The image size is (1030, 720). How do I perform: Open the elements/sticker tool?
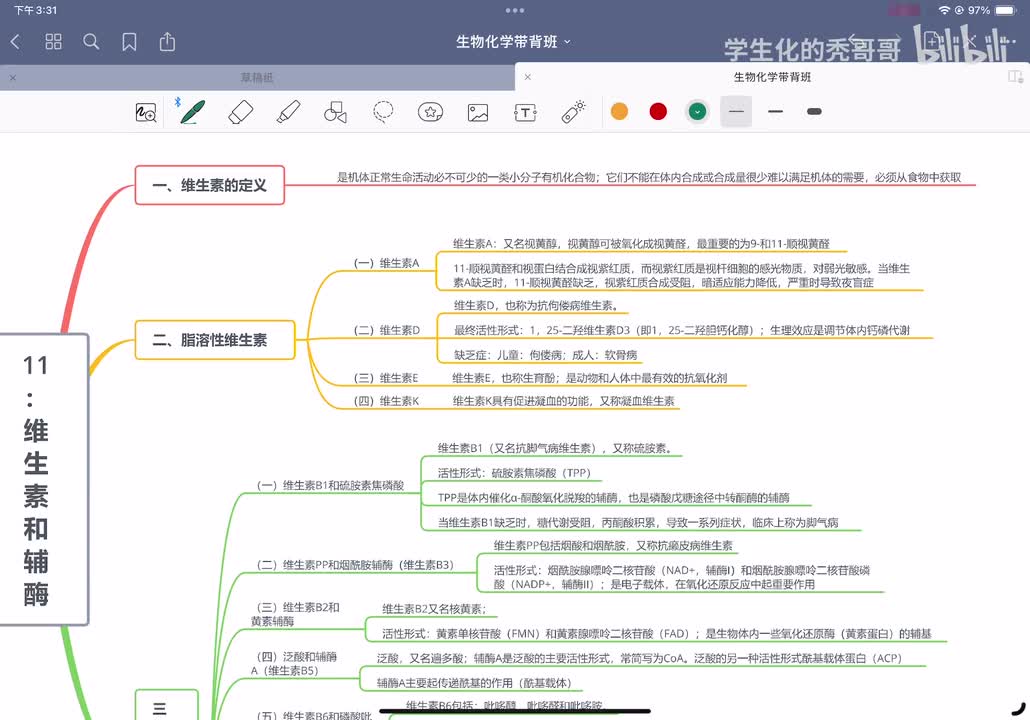point(430,112)
